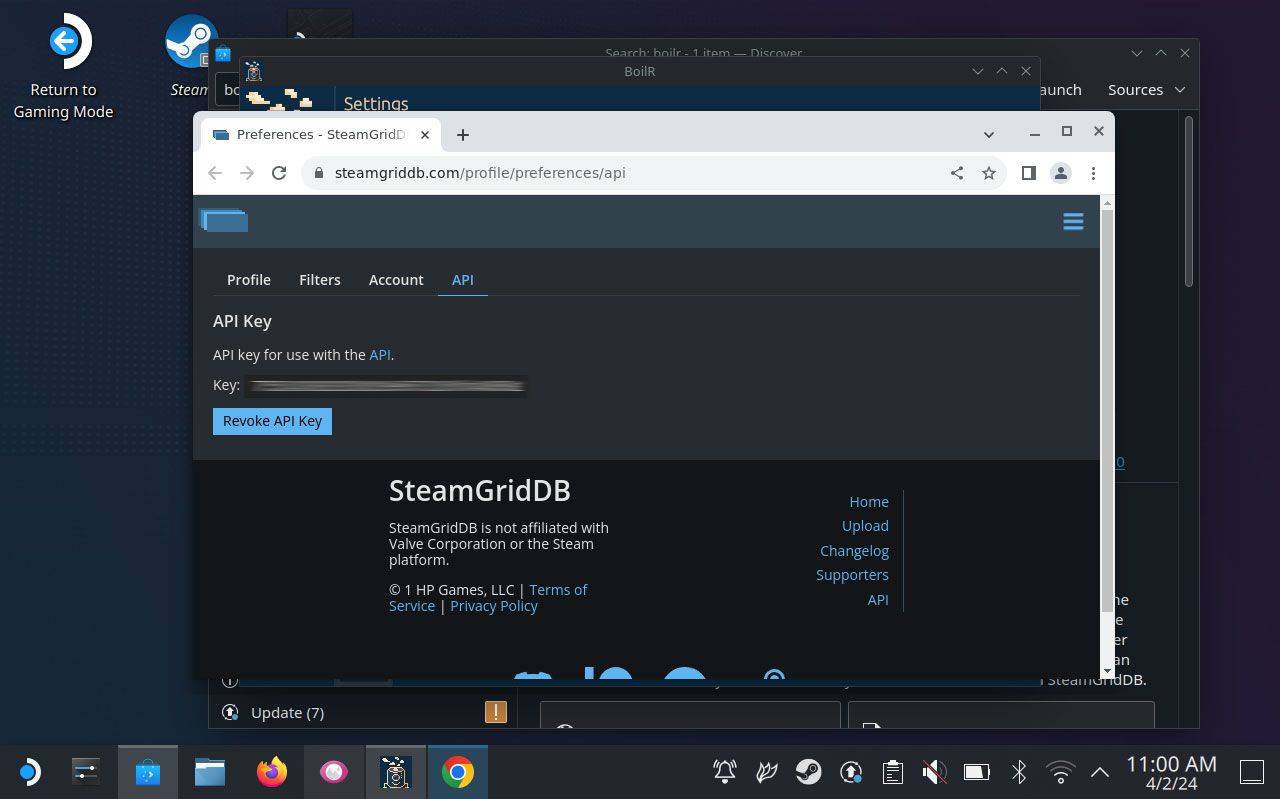The width and height of the screenshot is (1280, 799).
Task: Open Return to Gaming Mode desktop shortcut
Action: click(63, 67)
